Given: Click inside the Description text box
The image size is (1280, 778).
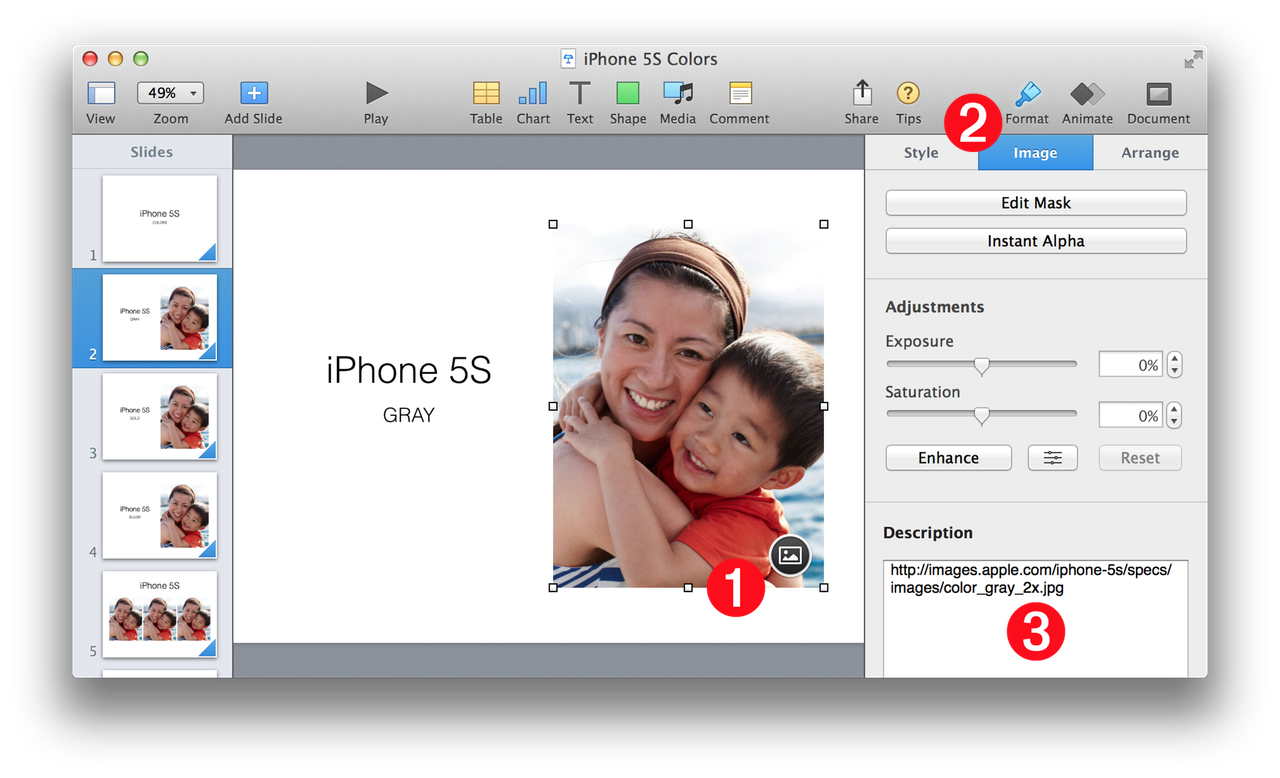Looking at the screenshot, I should [x=1036, y=619].
